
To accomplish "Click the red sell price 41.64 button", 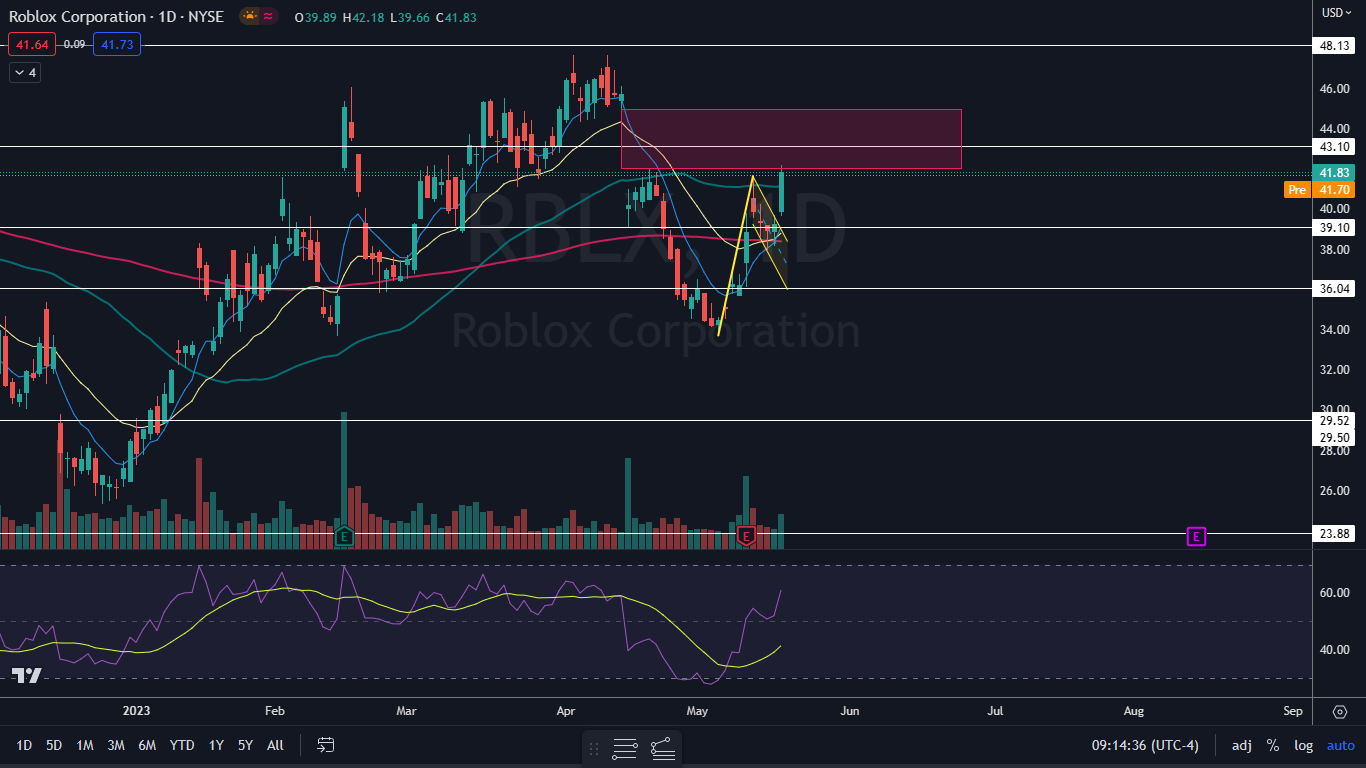I will (x=32, y=44).
